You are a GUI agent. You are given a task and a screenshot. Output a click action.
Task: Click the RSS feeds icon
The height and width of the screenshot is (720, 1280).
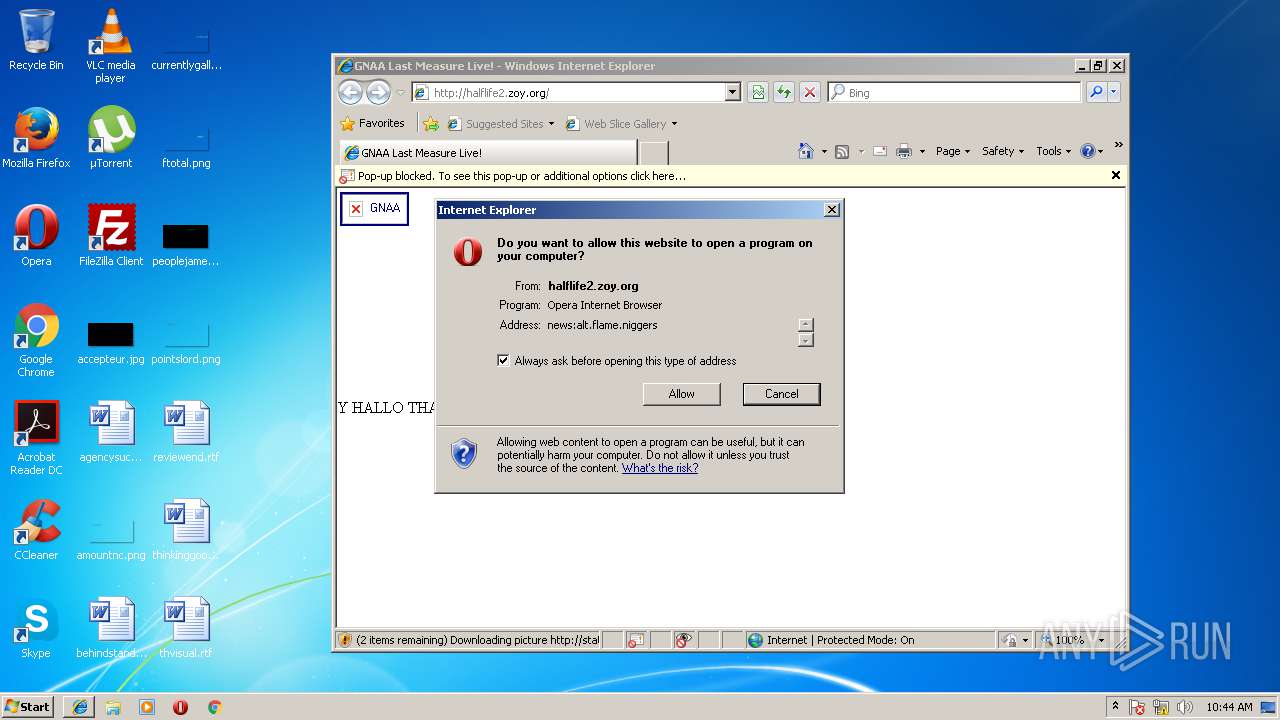coord(842,151)
